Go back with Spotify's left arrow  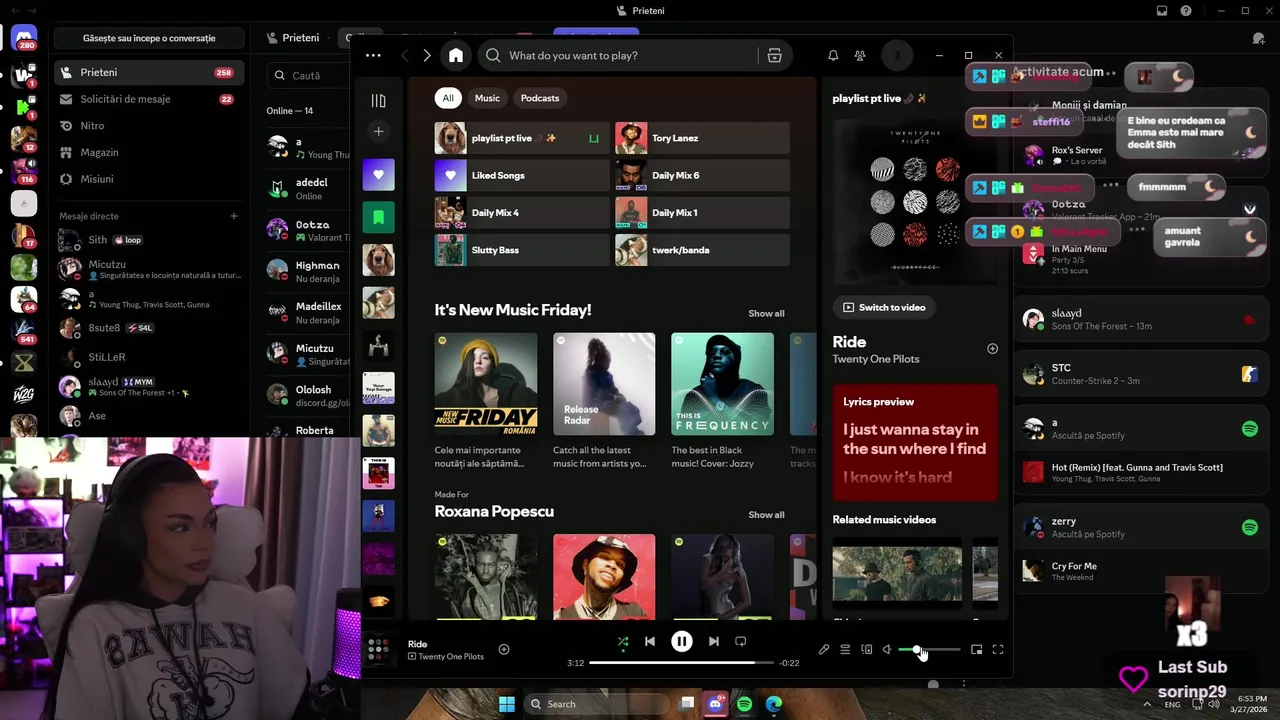pos(404,55)
